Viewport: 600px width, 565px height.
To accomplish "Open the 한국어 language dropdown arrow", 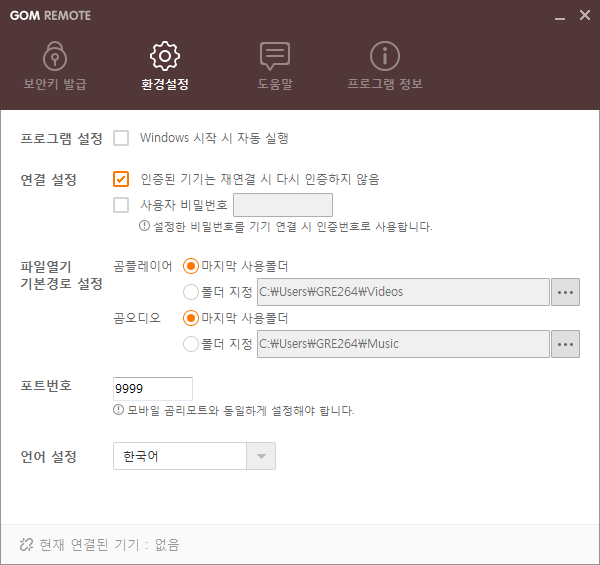I will (x=261, y=456).
